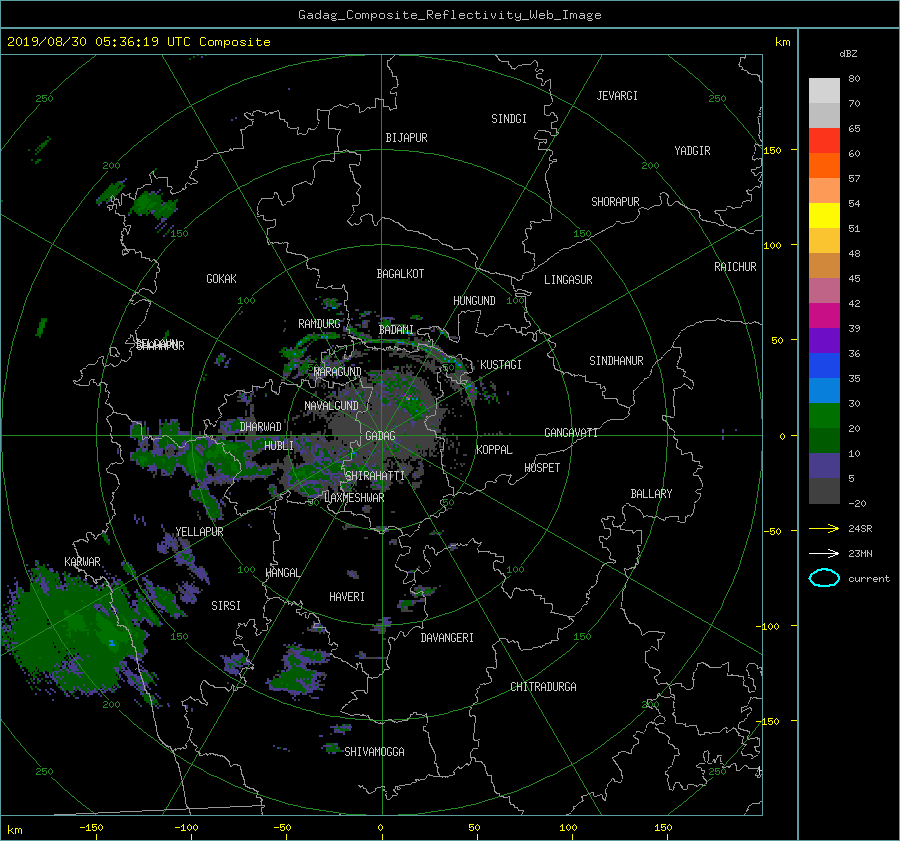
Task: Click the dBZ legend heading
Action: (848, 54)
